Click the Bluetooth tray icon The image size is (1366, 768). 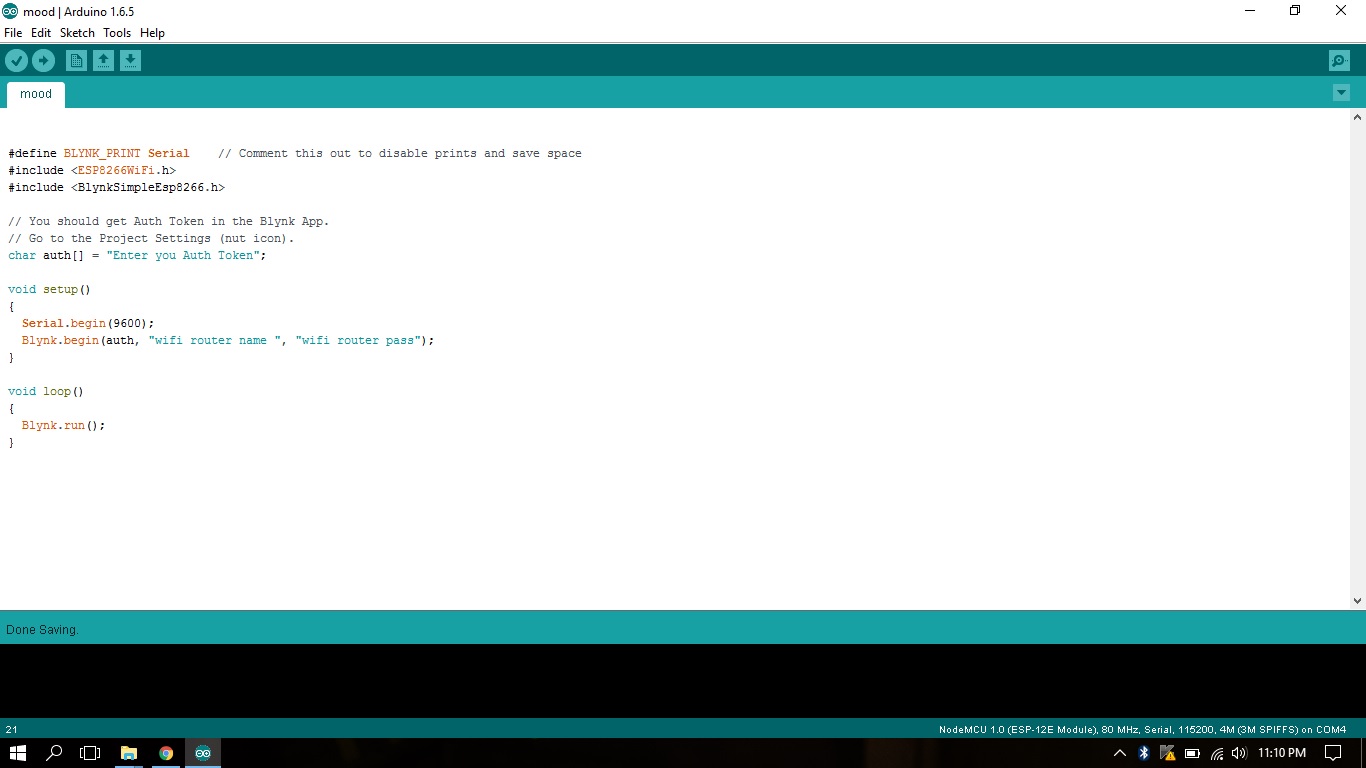click(1144, 753)
